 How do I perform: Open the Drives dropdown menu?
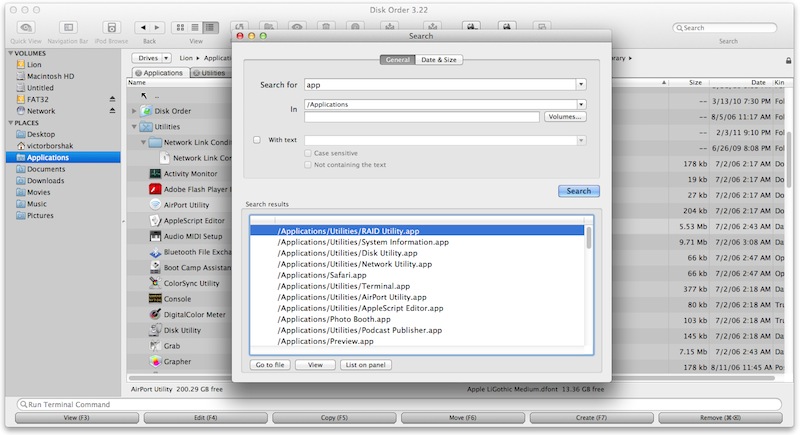point(152,59)
